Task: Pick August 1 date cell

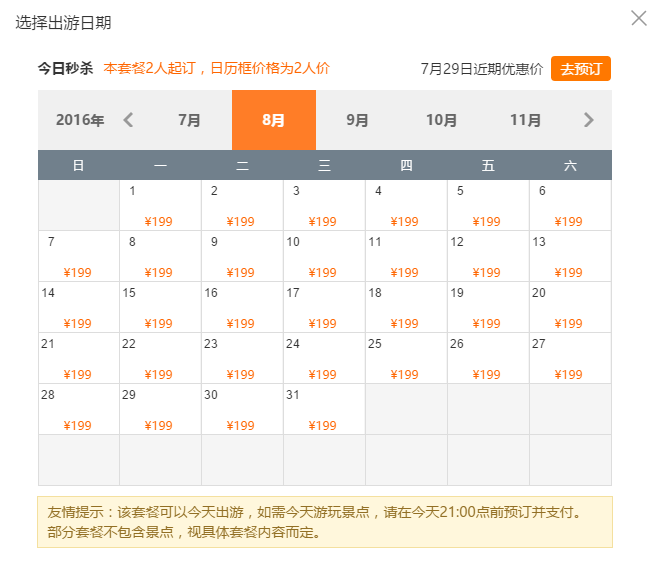Action: coord(160,206)
